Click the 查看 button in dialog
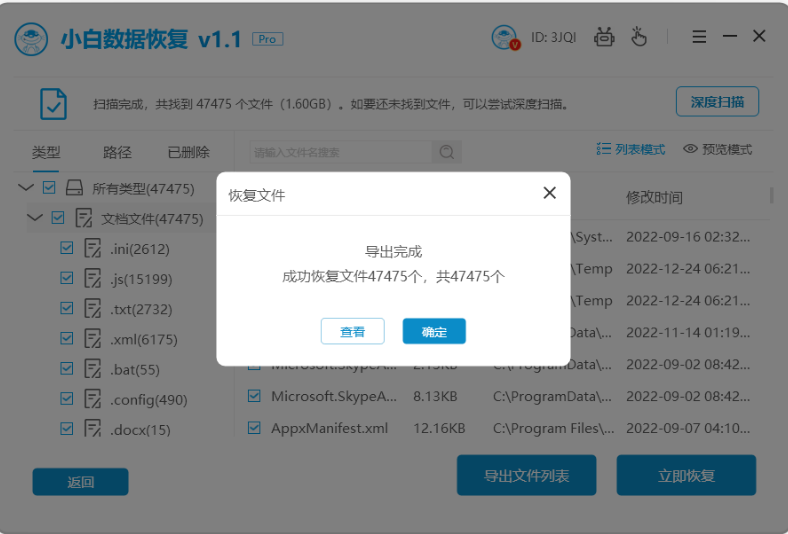This screenshot has height=534, width=788. tap(352, 332)
